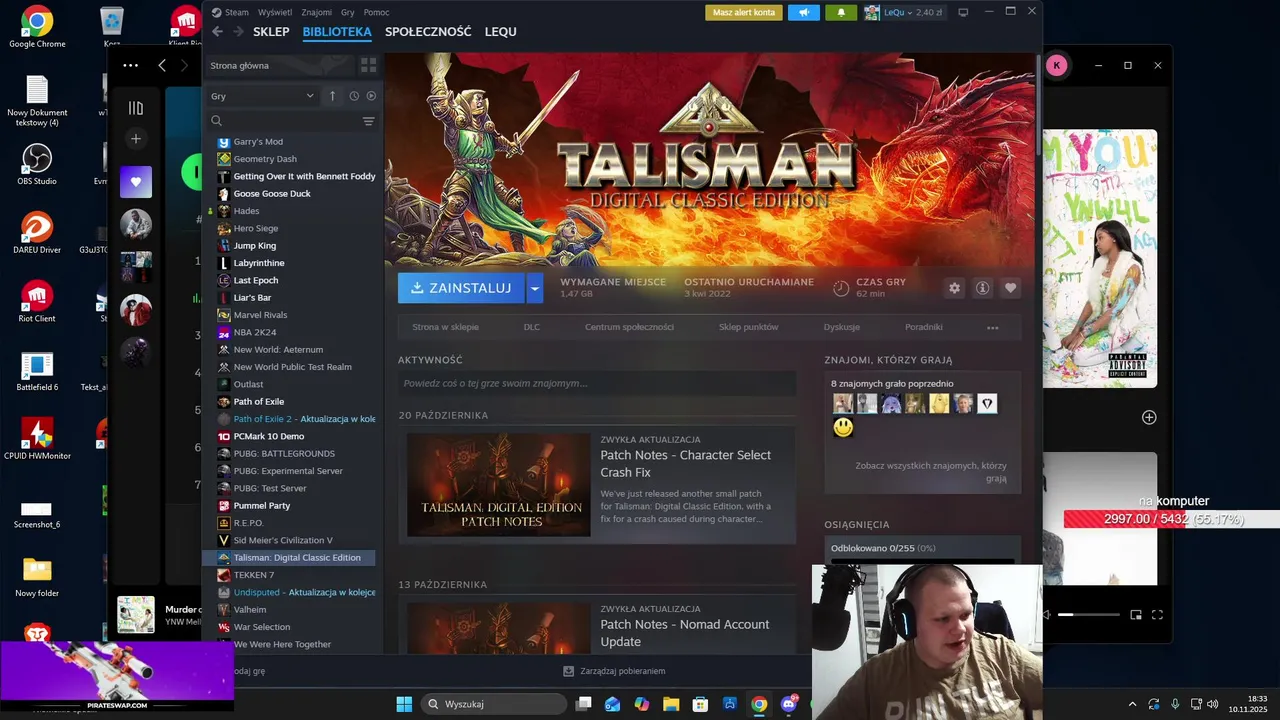Open advanced library filters icon

pos(368,121)
